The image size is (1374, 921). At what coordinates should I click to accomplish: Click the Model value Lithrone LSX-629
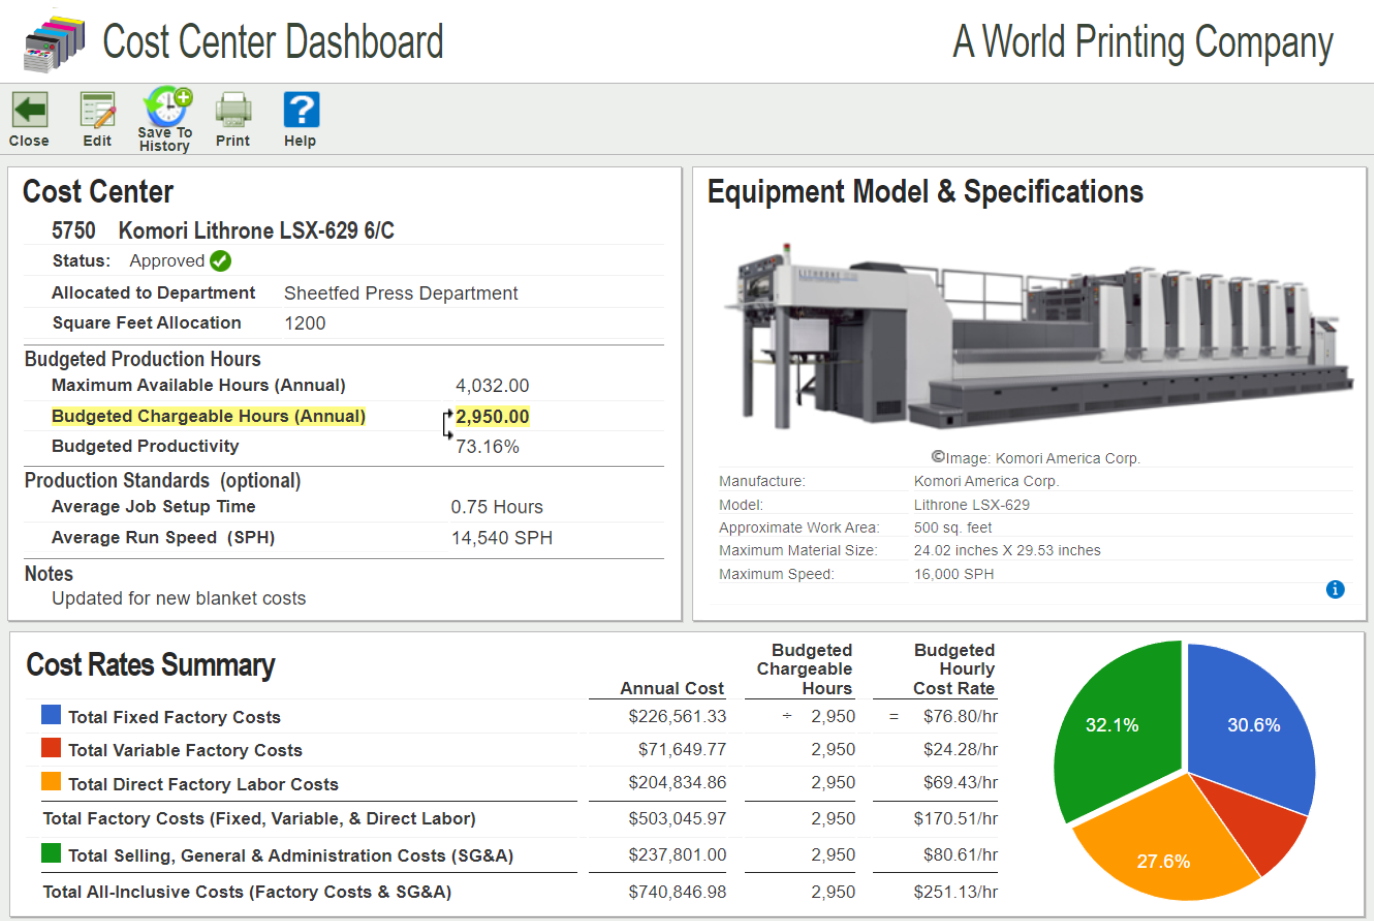971,505
